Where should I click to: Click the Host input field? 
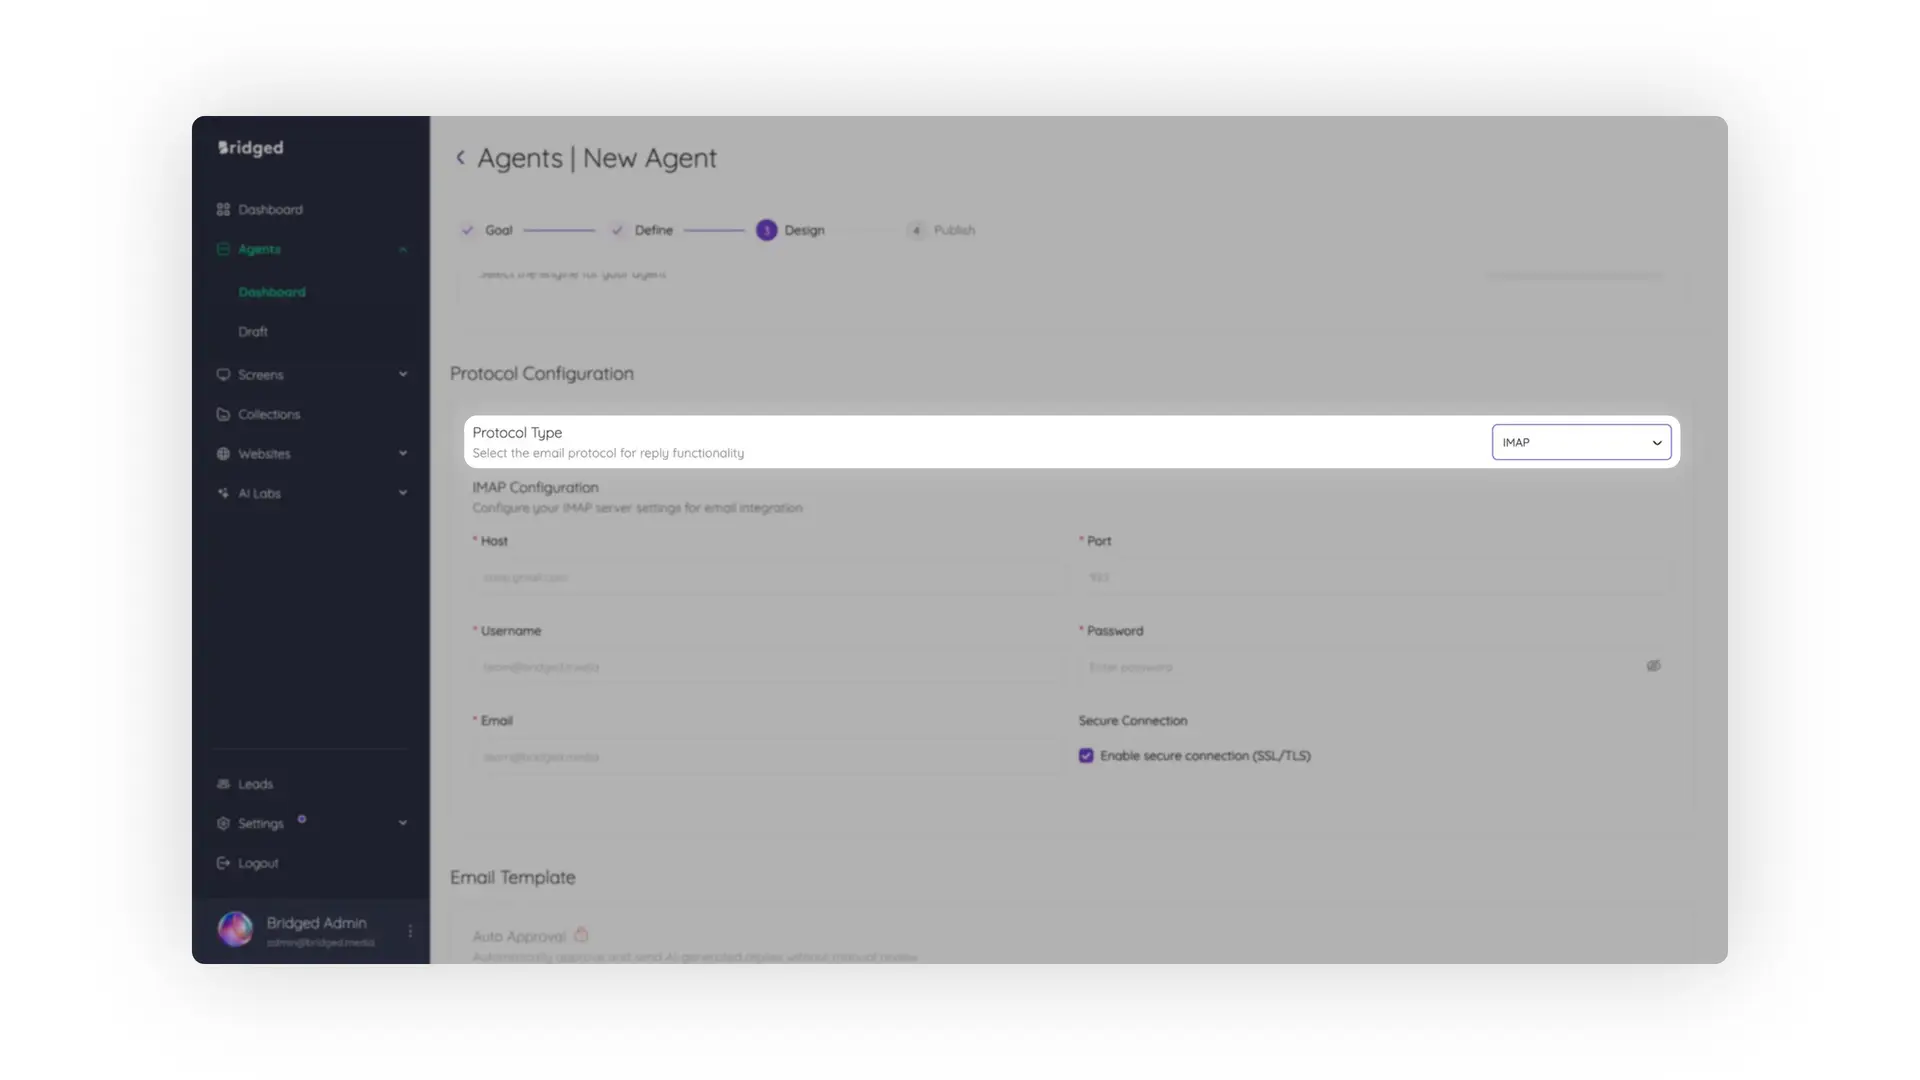tap(766, 577)
